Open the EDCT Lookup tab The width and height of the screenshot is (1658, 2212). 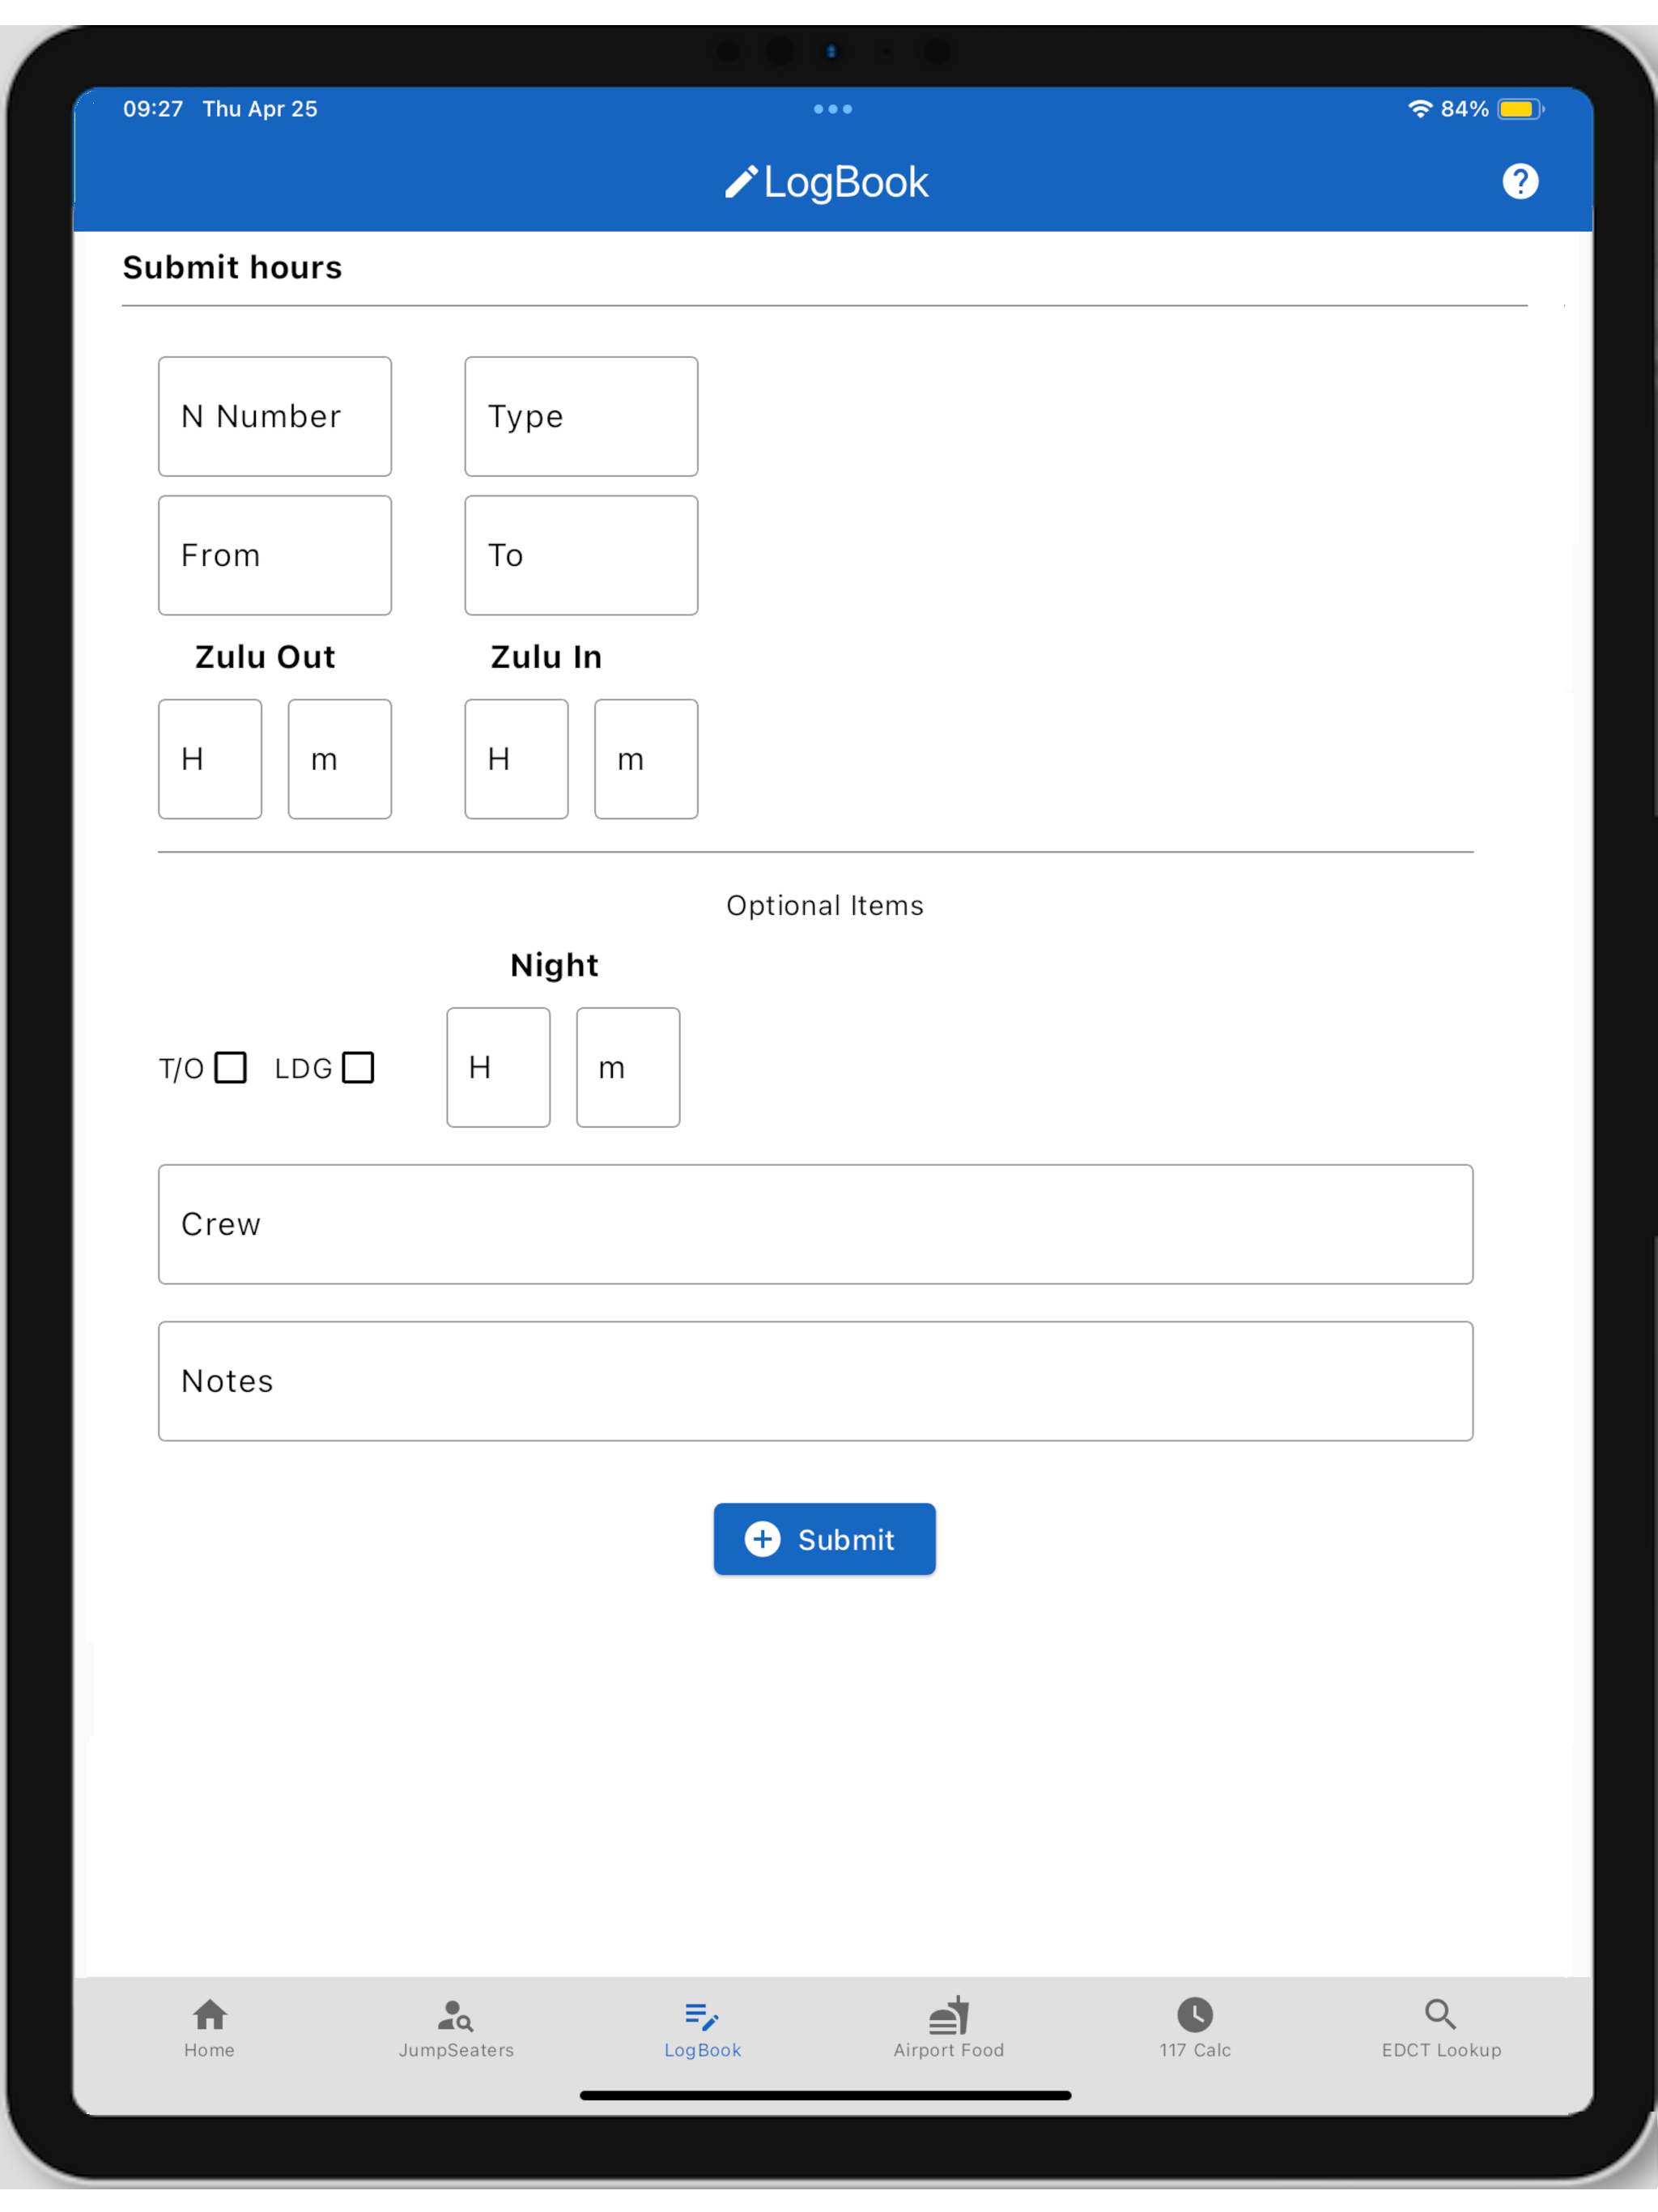pos(1441,2028)
